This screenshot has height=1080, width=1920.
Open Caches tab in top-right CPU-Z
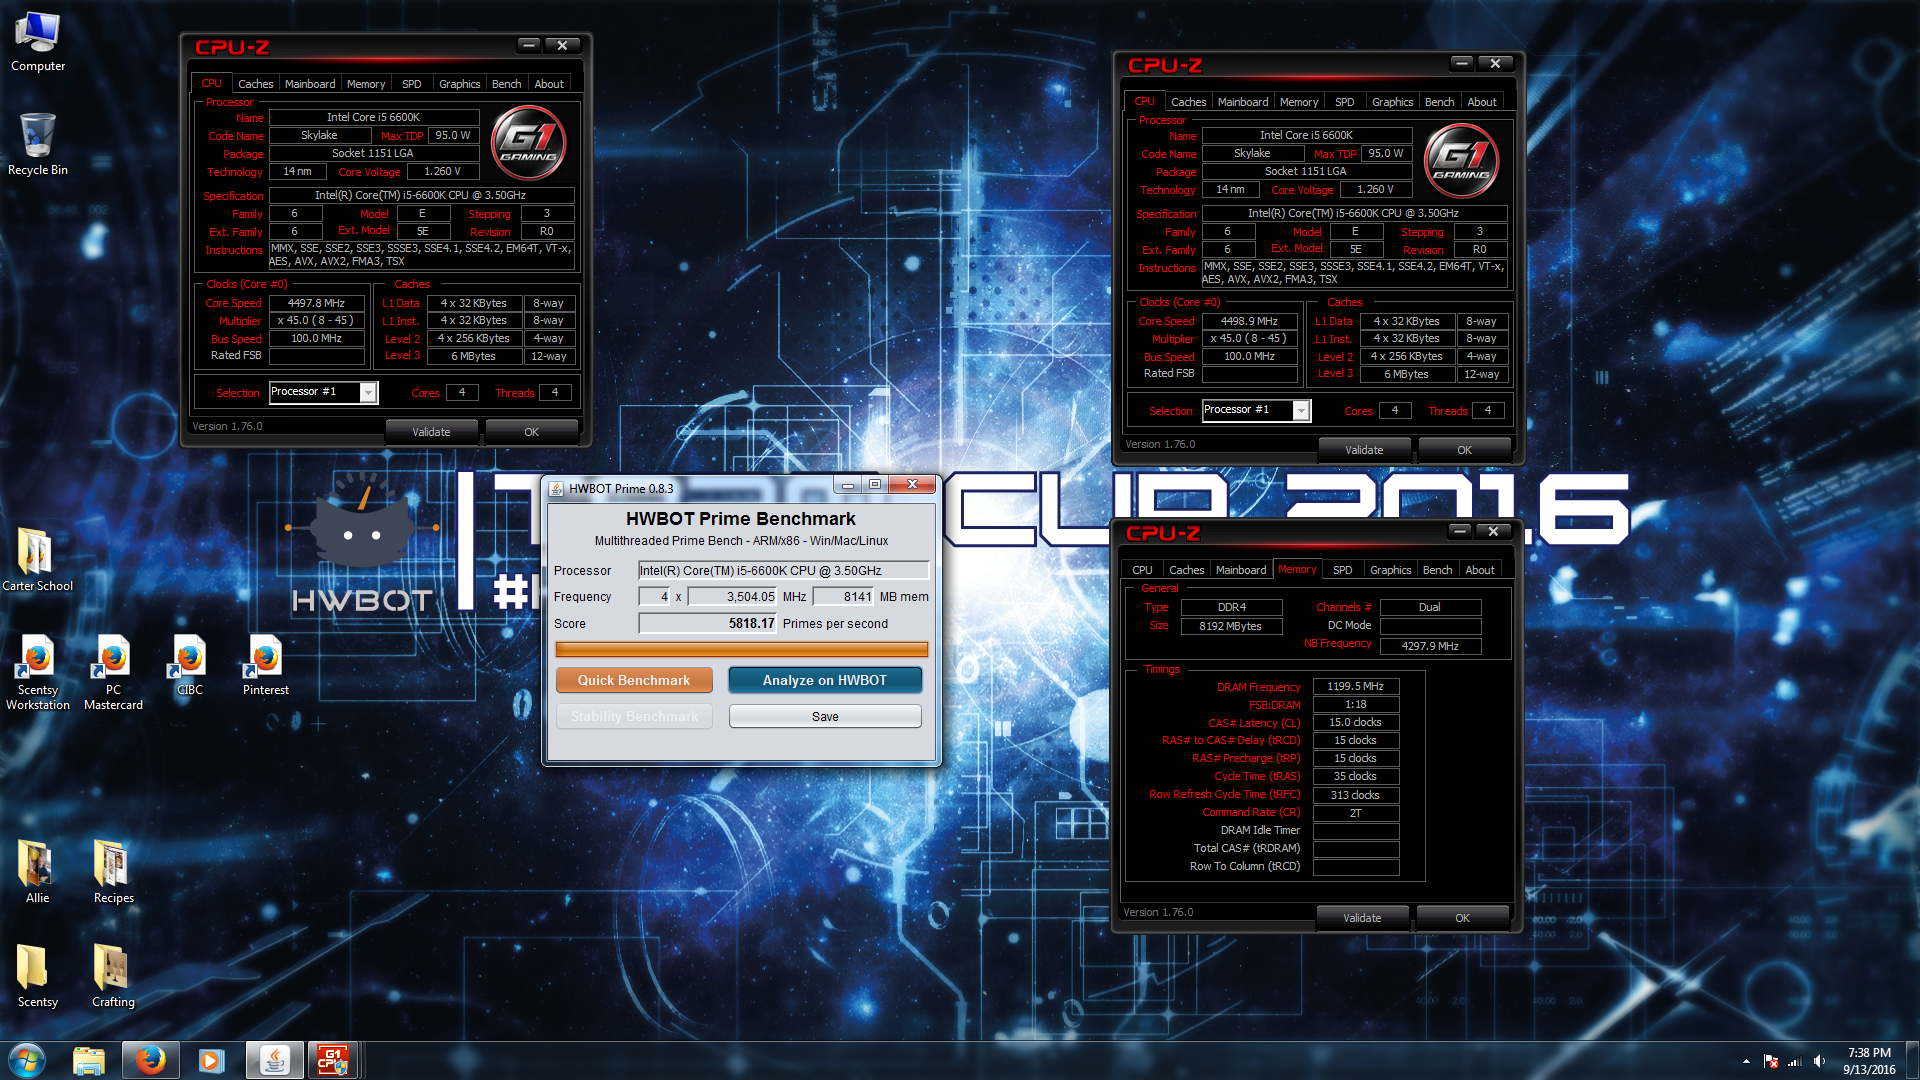pyautogui.click(x=1188, y=102)
